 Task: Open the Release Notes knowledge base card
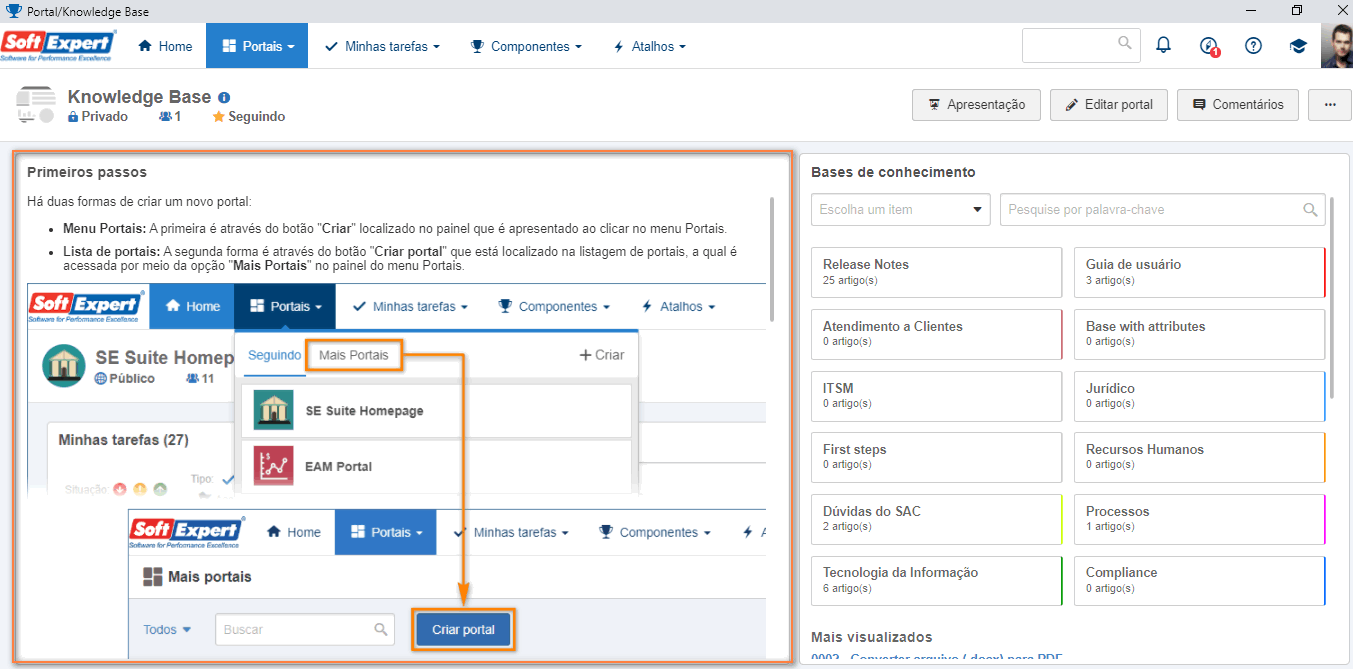[x=936, y=272]
